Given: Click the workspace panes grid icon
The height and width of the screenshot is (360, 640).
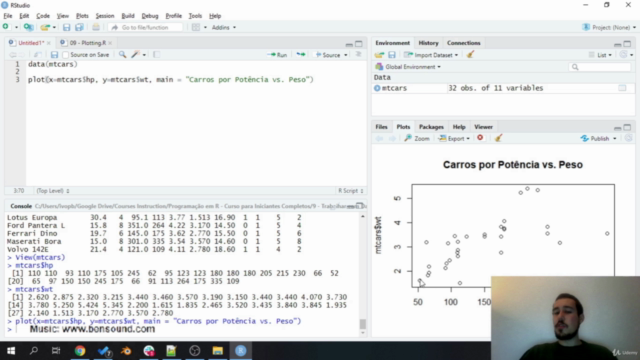Looking at the screenshot, I should tap(196, 27).
